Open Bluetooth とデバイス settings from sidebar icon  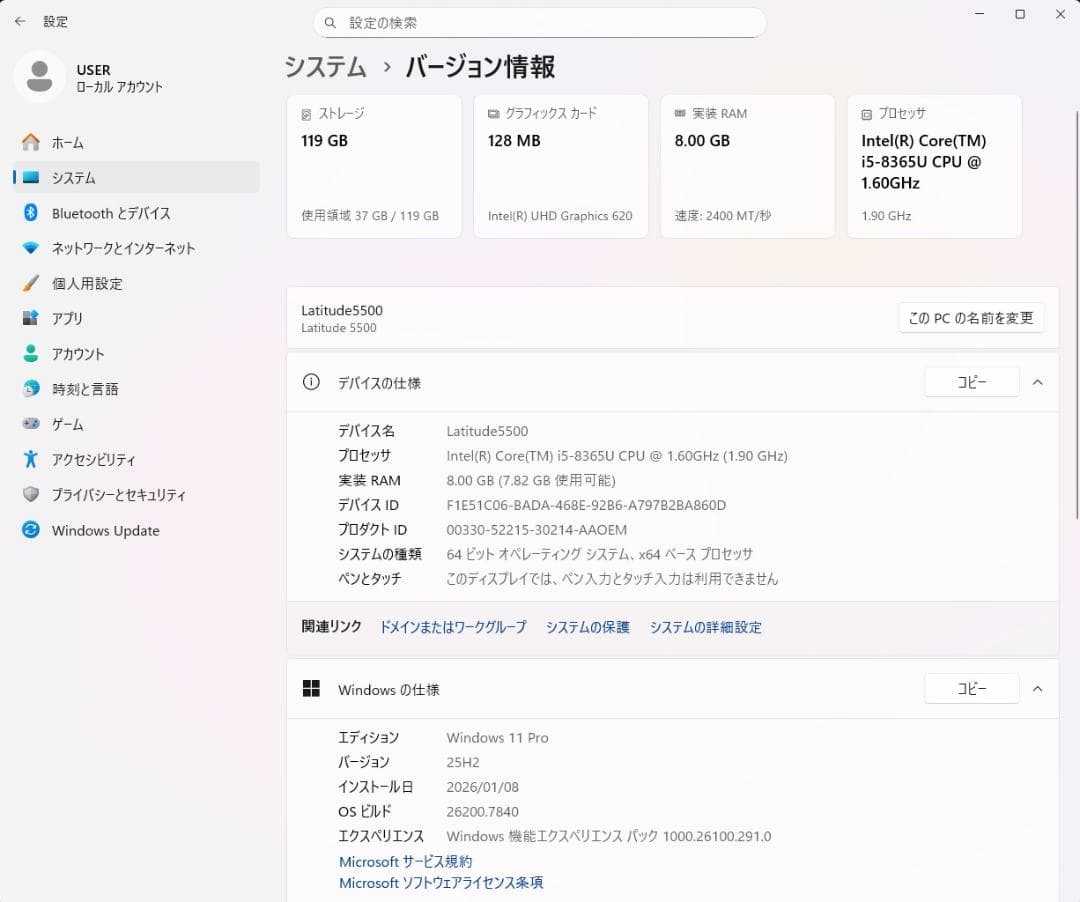click(30, 213)
